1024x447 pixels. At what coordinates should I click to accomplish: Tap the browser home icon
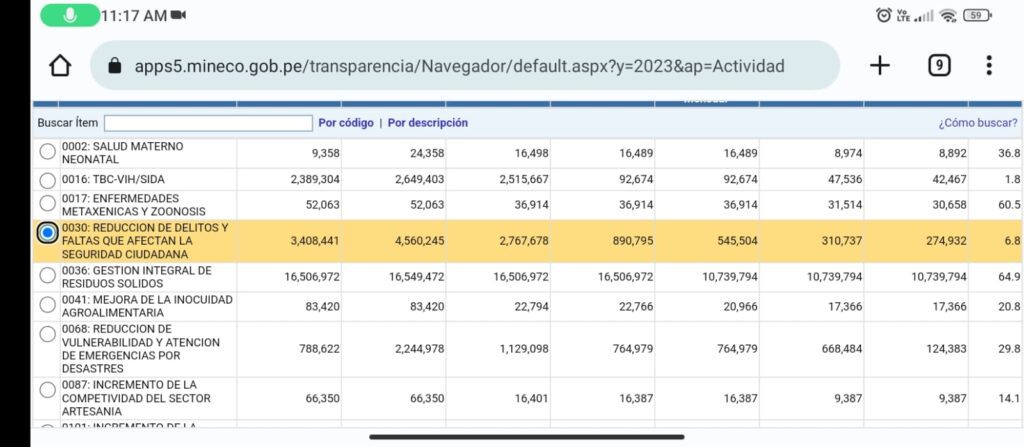60,65
